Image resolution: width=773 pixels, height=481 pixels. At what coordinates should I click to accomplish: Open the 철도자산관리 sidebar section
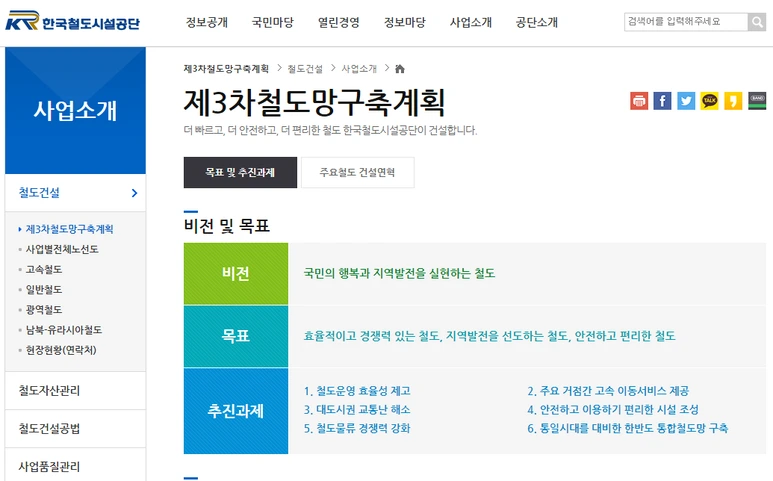(x=75, y=390)
